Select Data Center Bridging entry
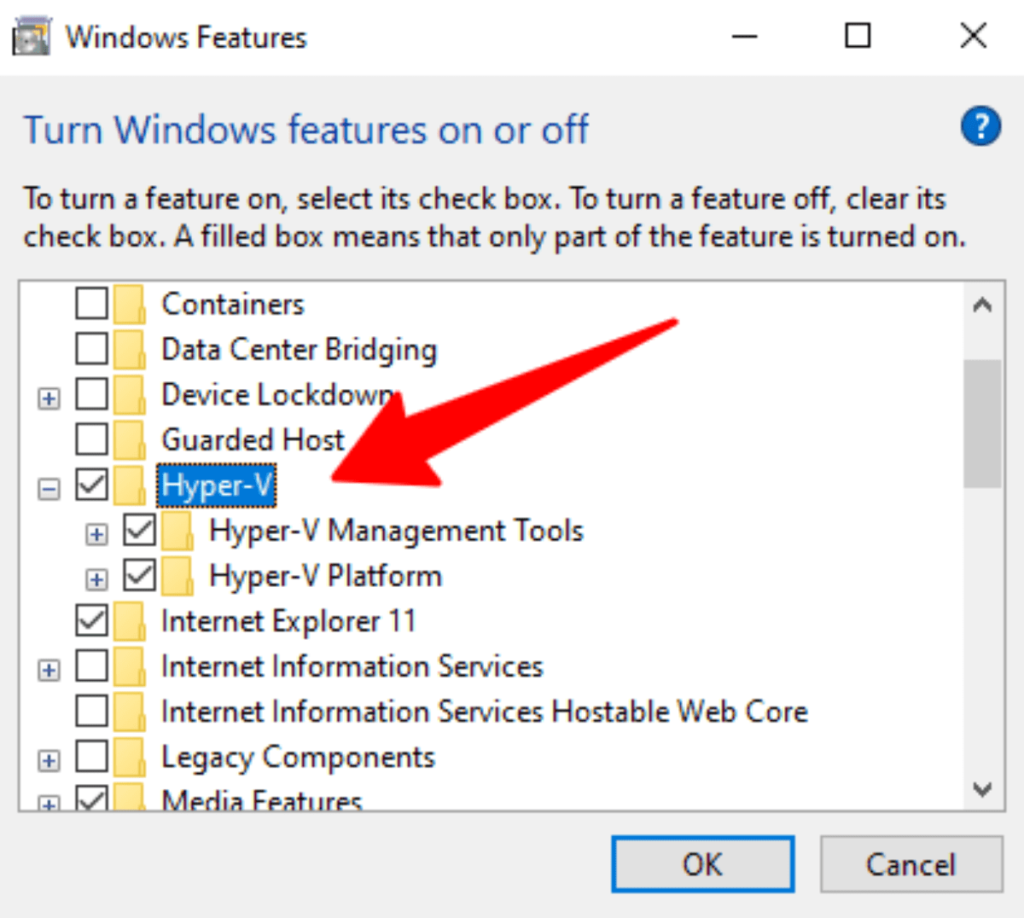Screen dimensions: 1024x918 pyautogui.click(x=299, y=349)
